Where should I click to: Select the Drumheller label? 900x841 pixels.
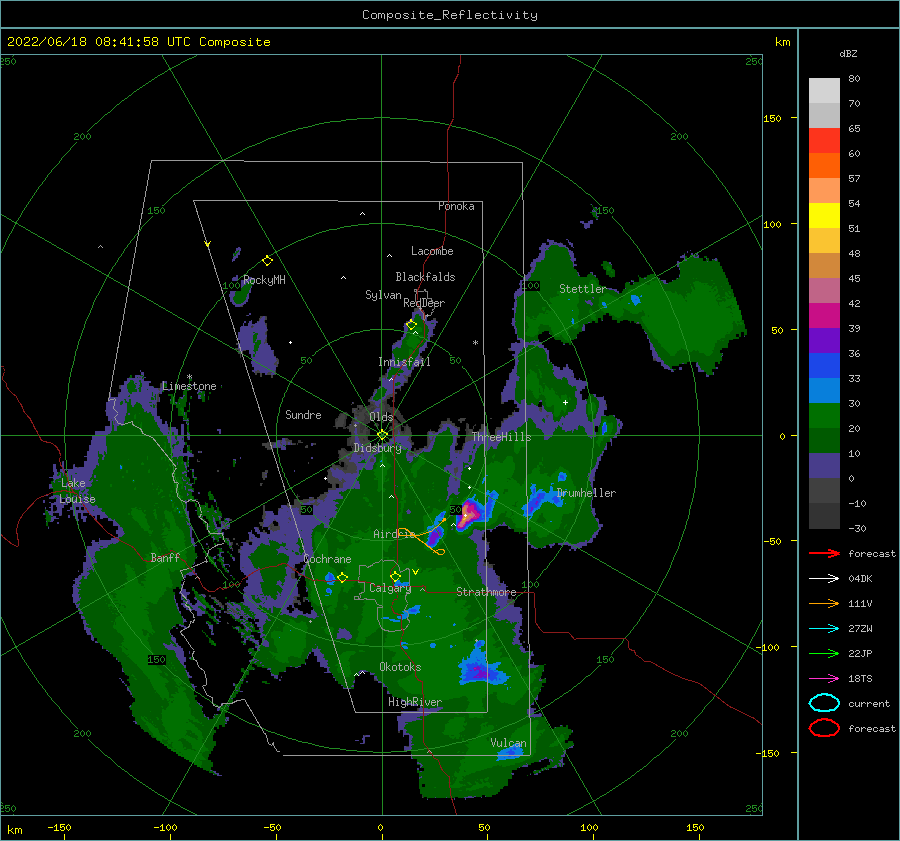586,493
